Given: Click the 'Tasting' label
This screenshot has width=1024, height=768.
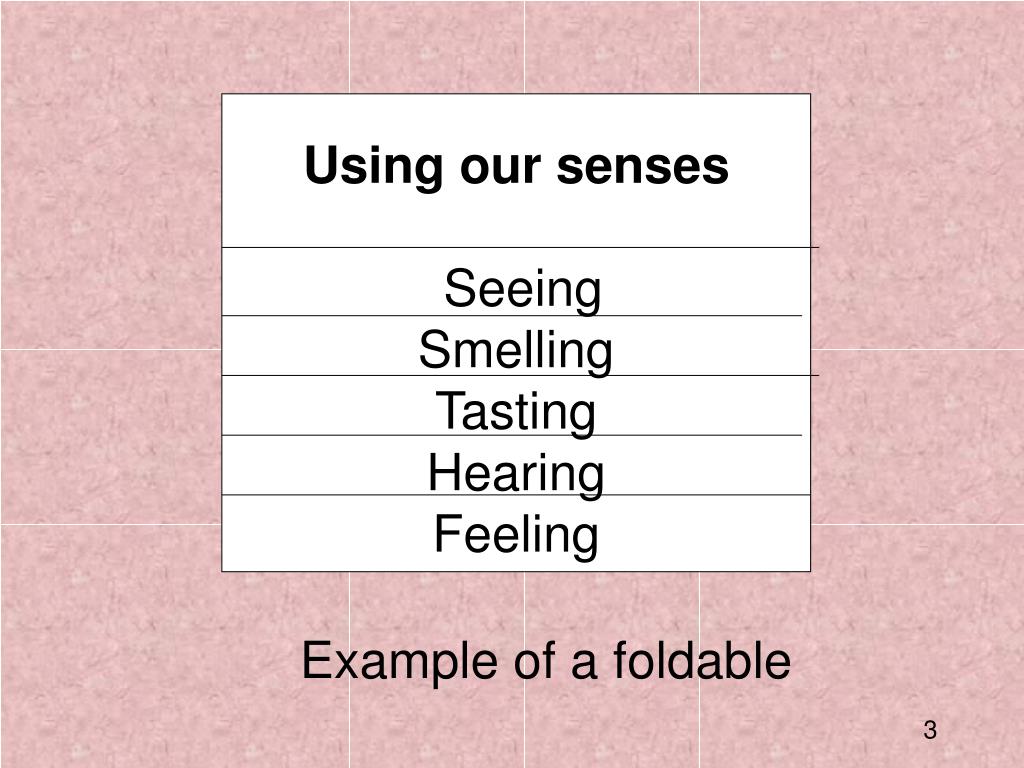Looking at the screenshot, I should tap(515, 411).
